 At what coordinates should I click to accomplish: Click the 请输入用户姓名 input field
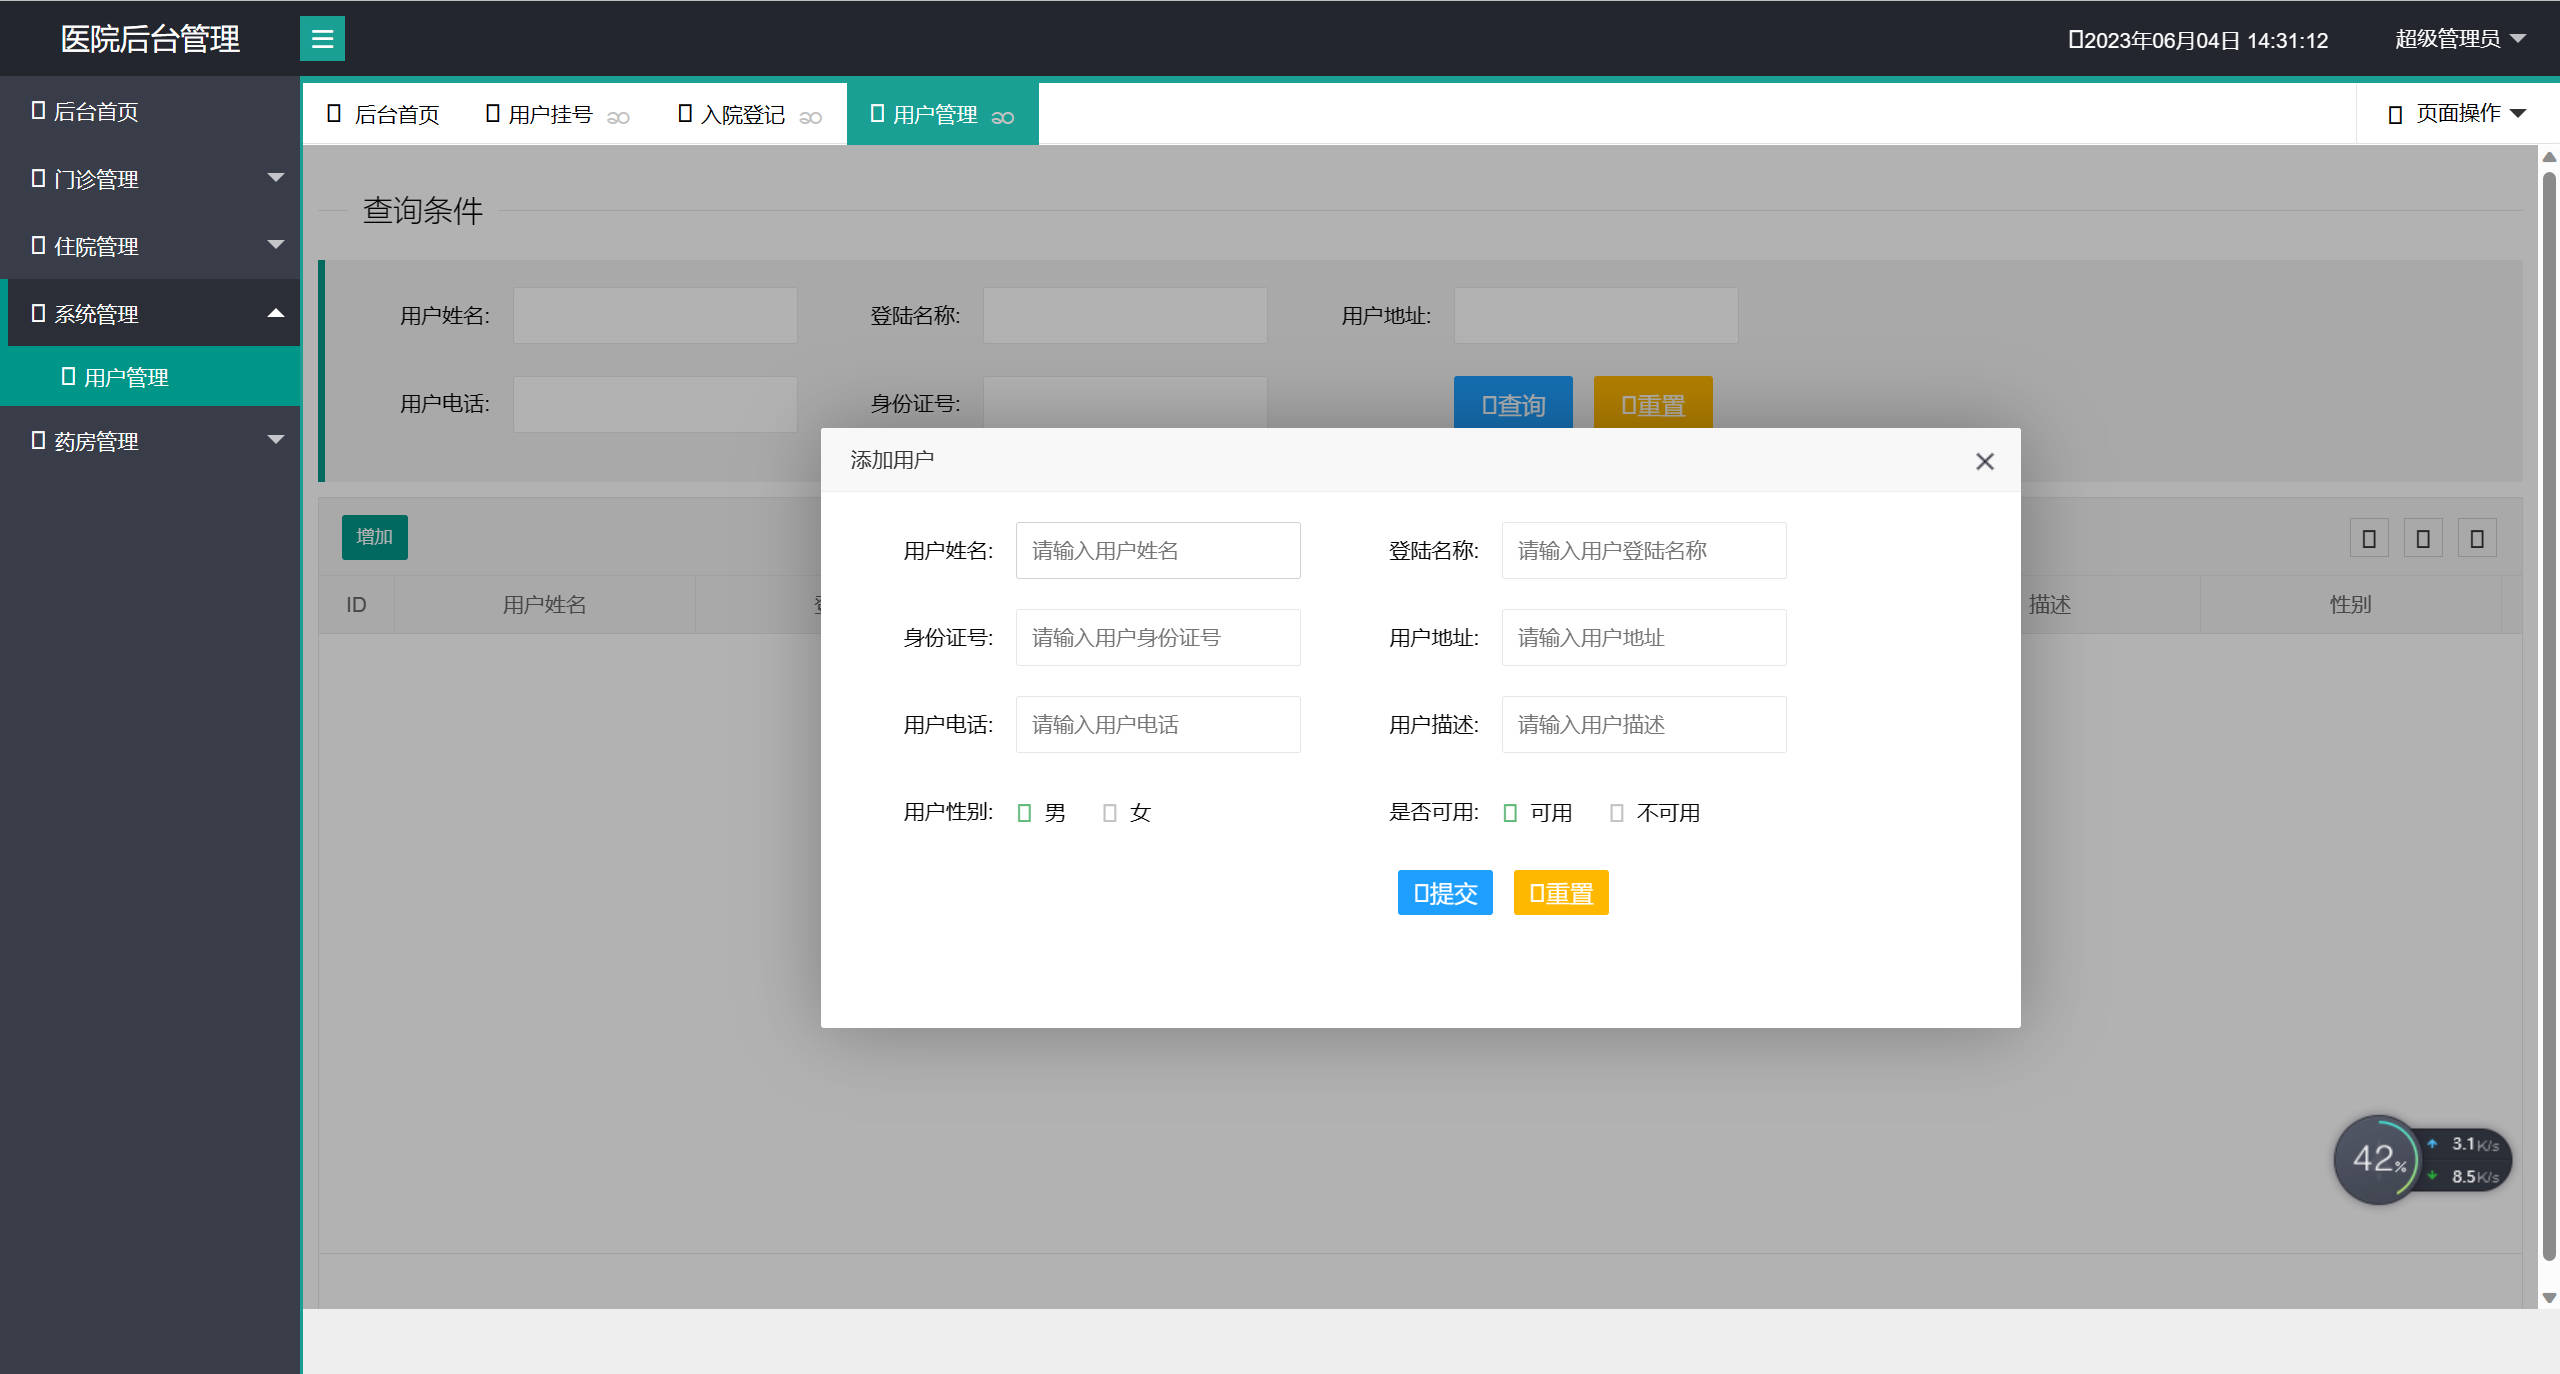tap(1157, 550)
